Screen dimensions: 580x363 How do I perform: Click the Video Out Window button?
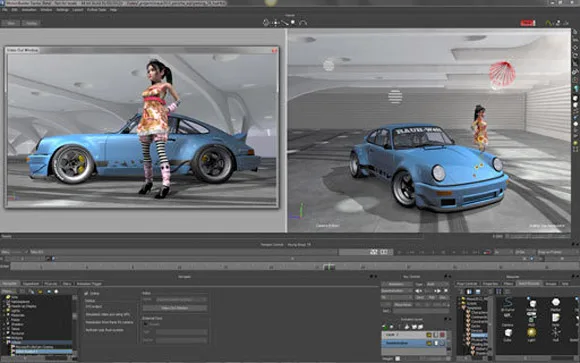coord(175,308)
